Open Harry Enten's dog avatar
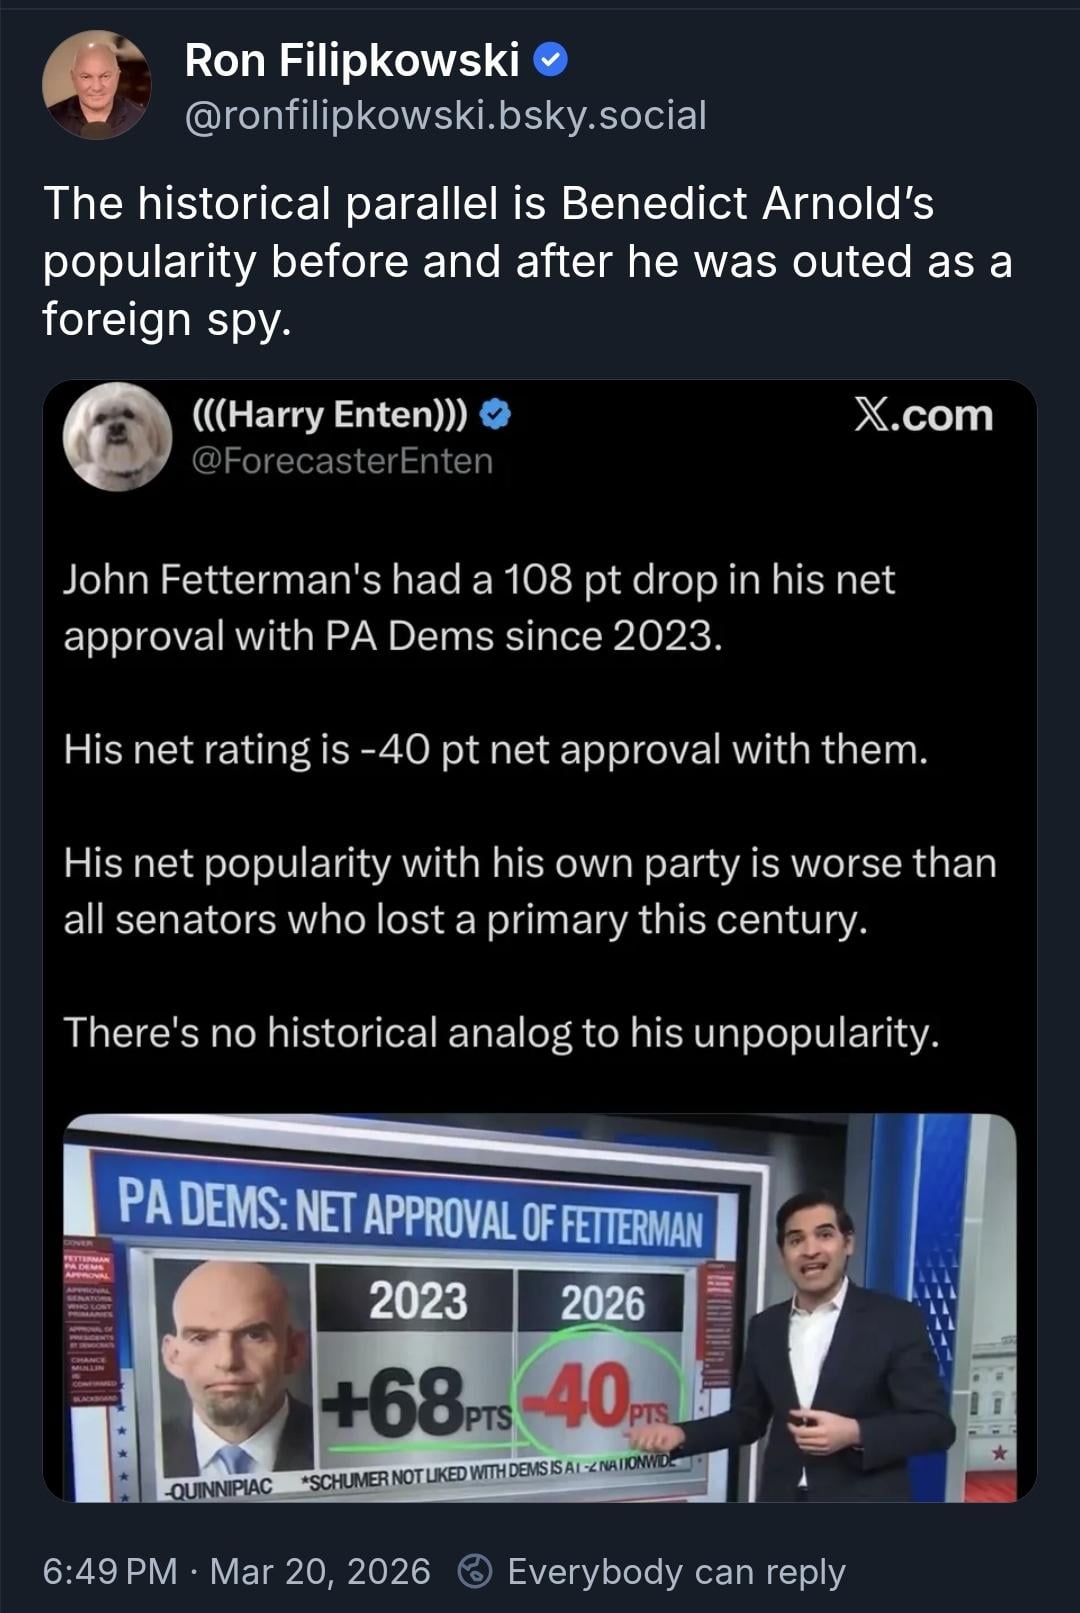The height and width of the screenshot is (1613, 1080). 117,437
